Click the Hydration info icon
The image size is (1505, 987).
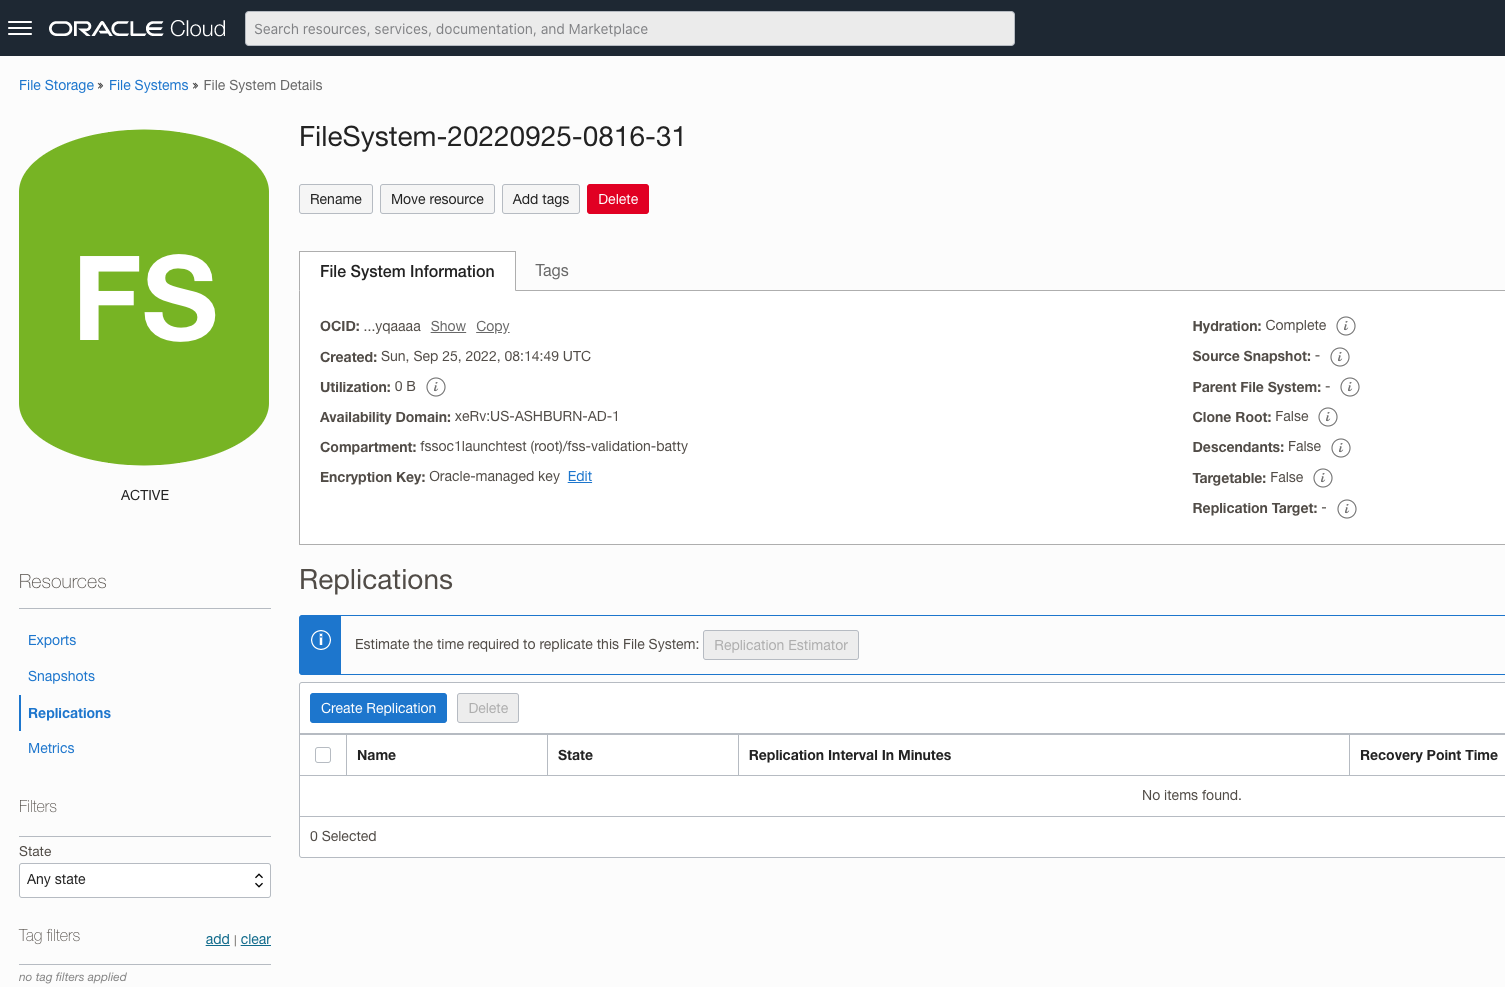click(1346, 326)
